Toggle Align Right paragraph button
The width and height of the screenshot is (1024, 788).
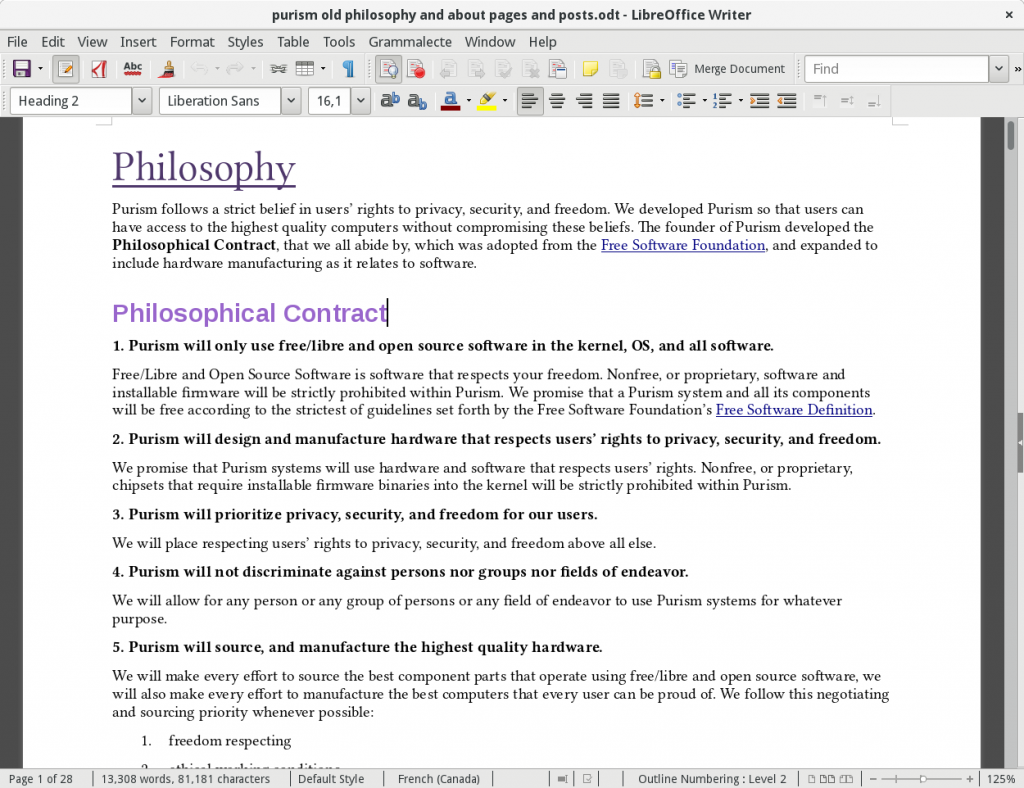point(584,101)
